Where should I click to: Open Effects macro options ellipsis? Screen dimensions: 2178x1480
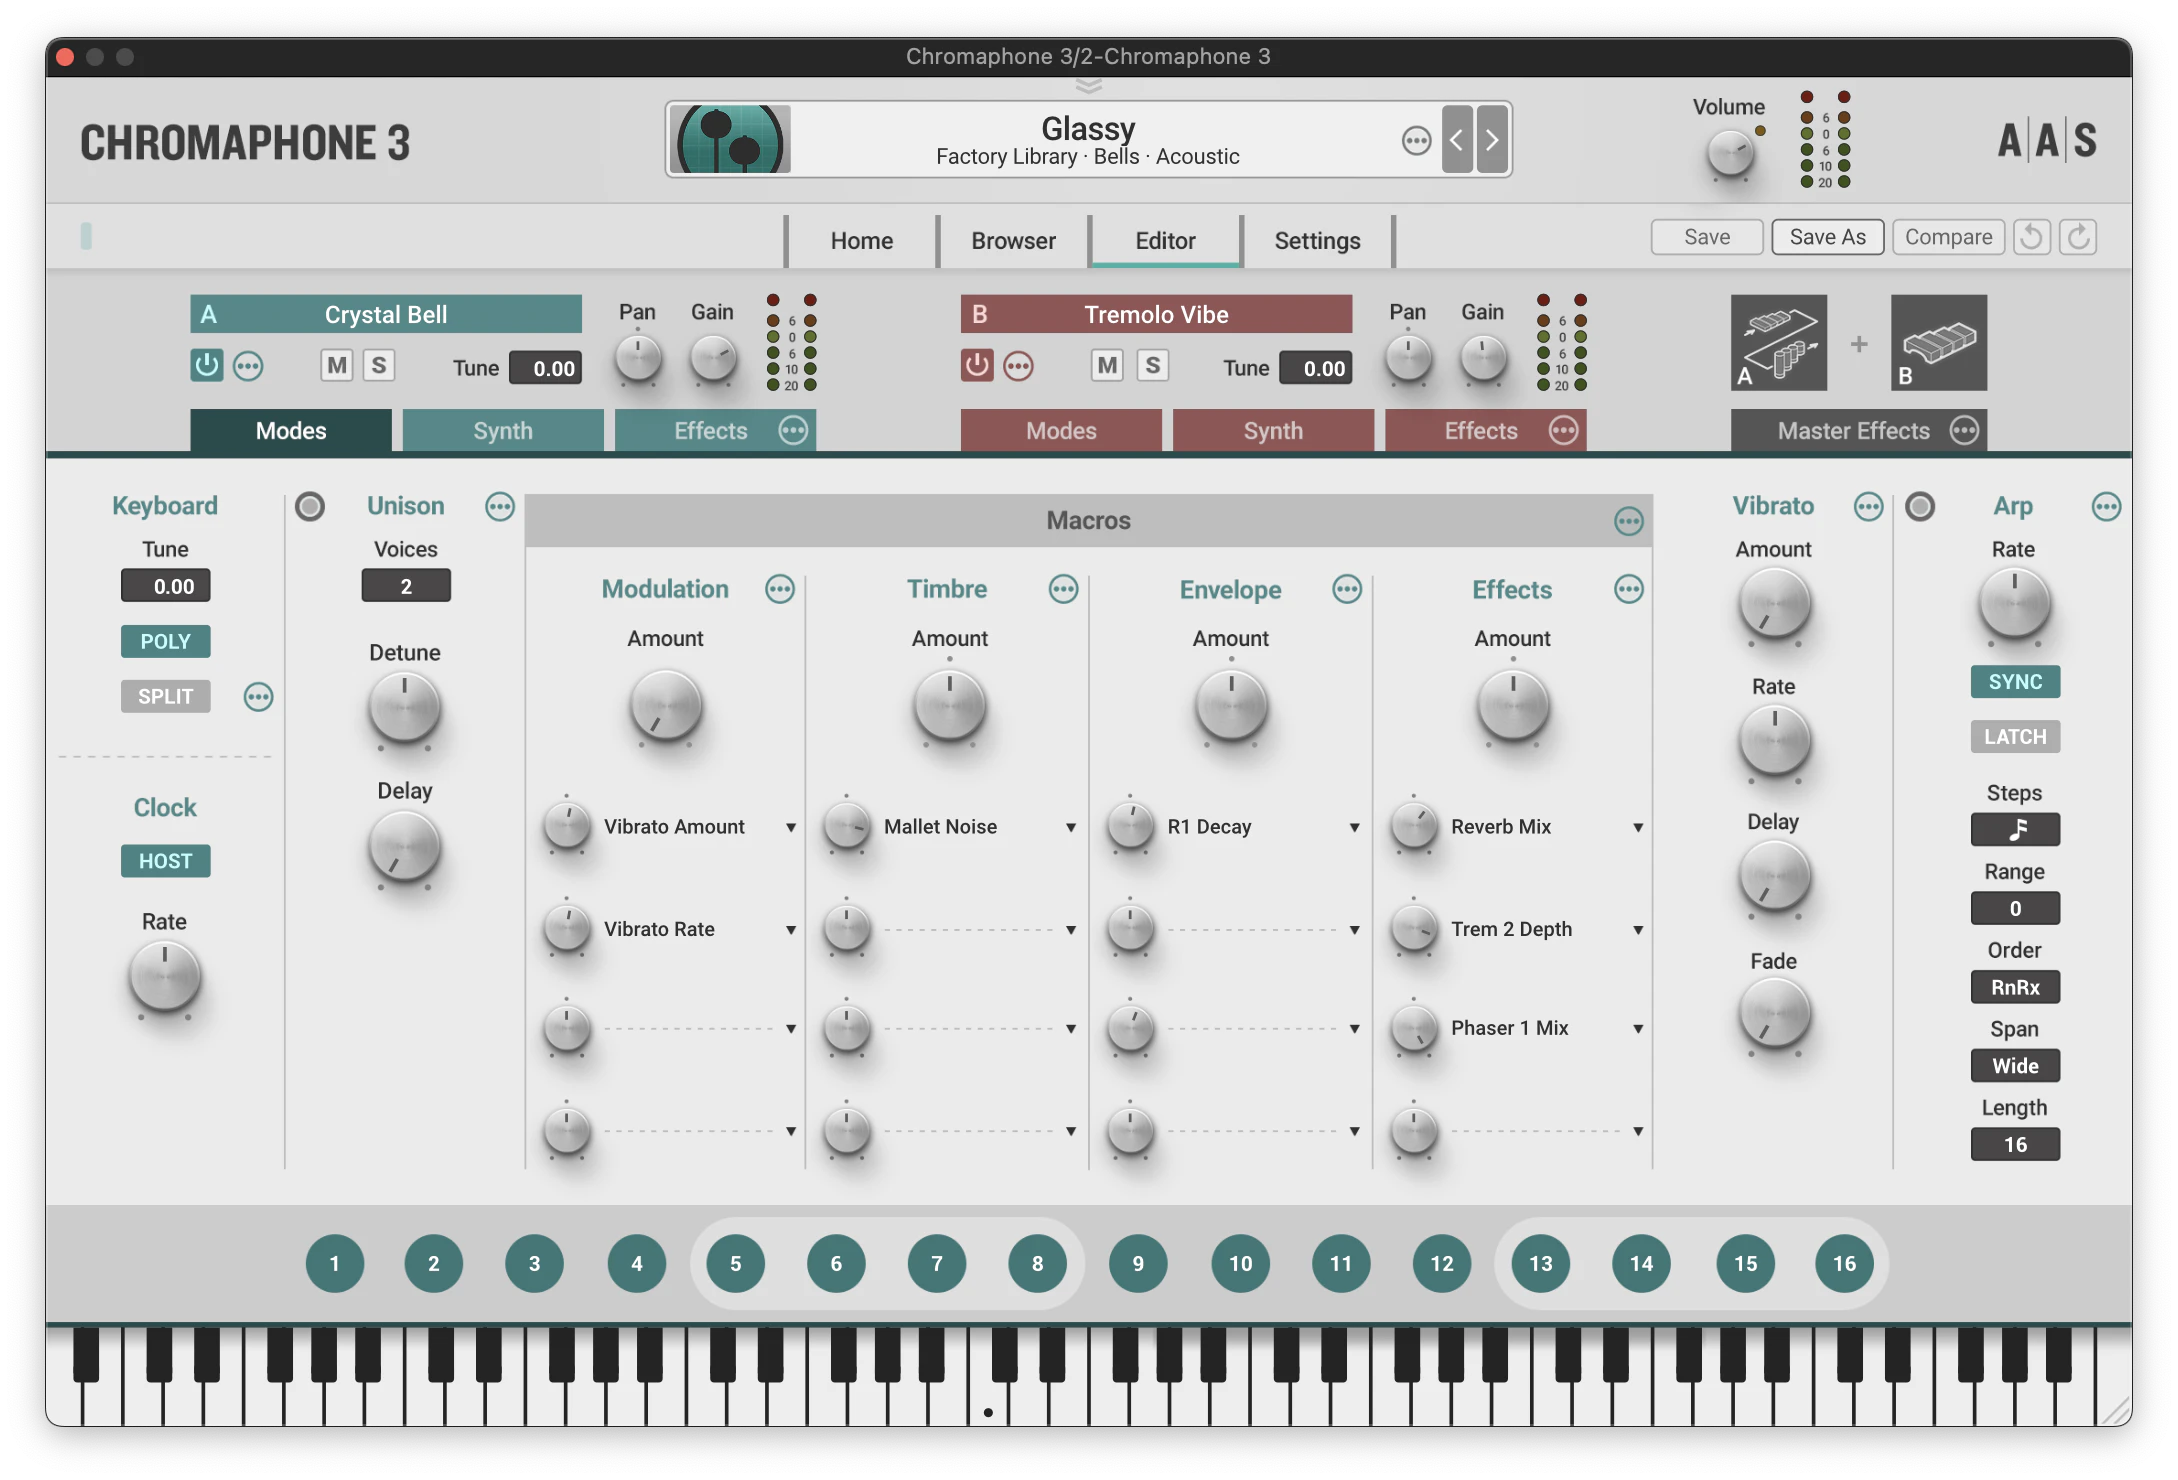[x=1629, y=590]
